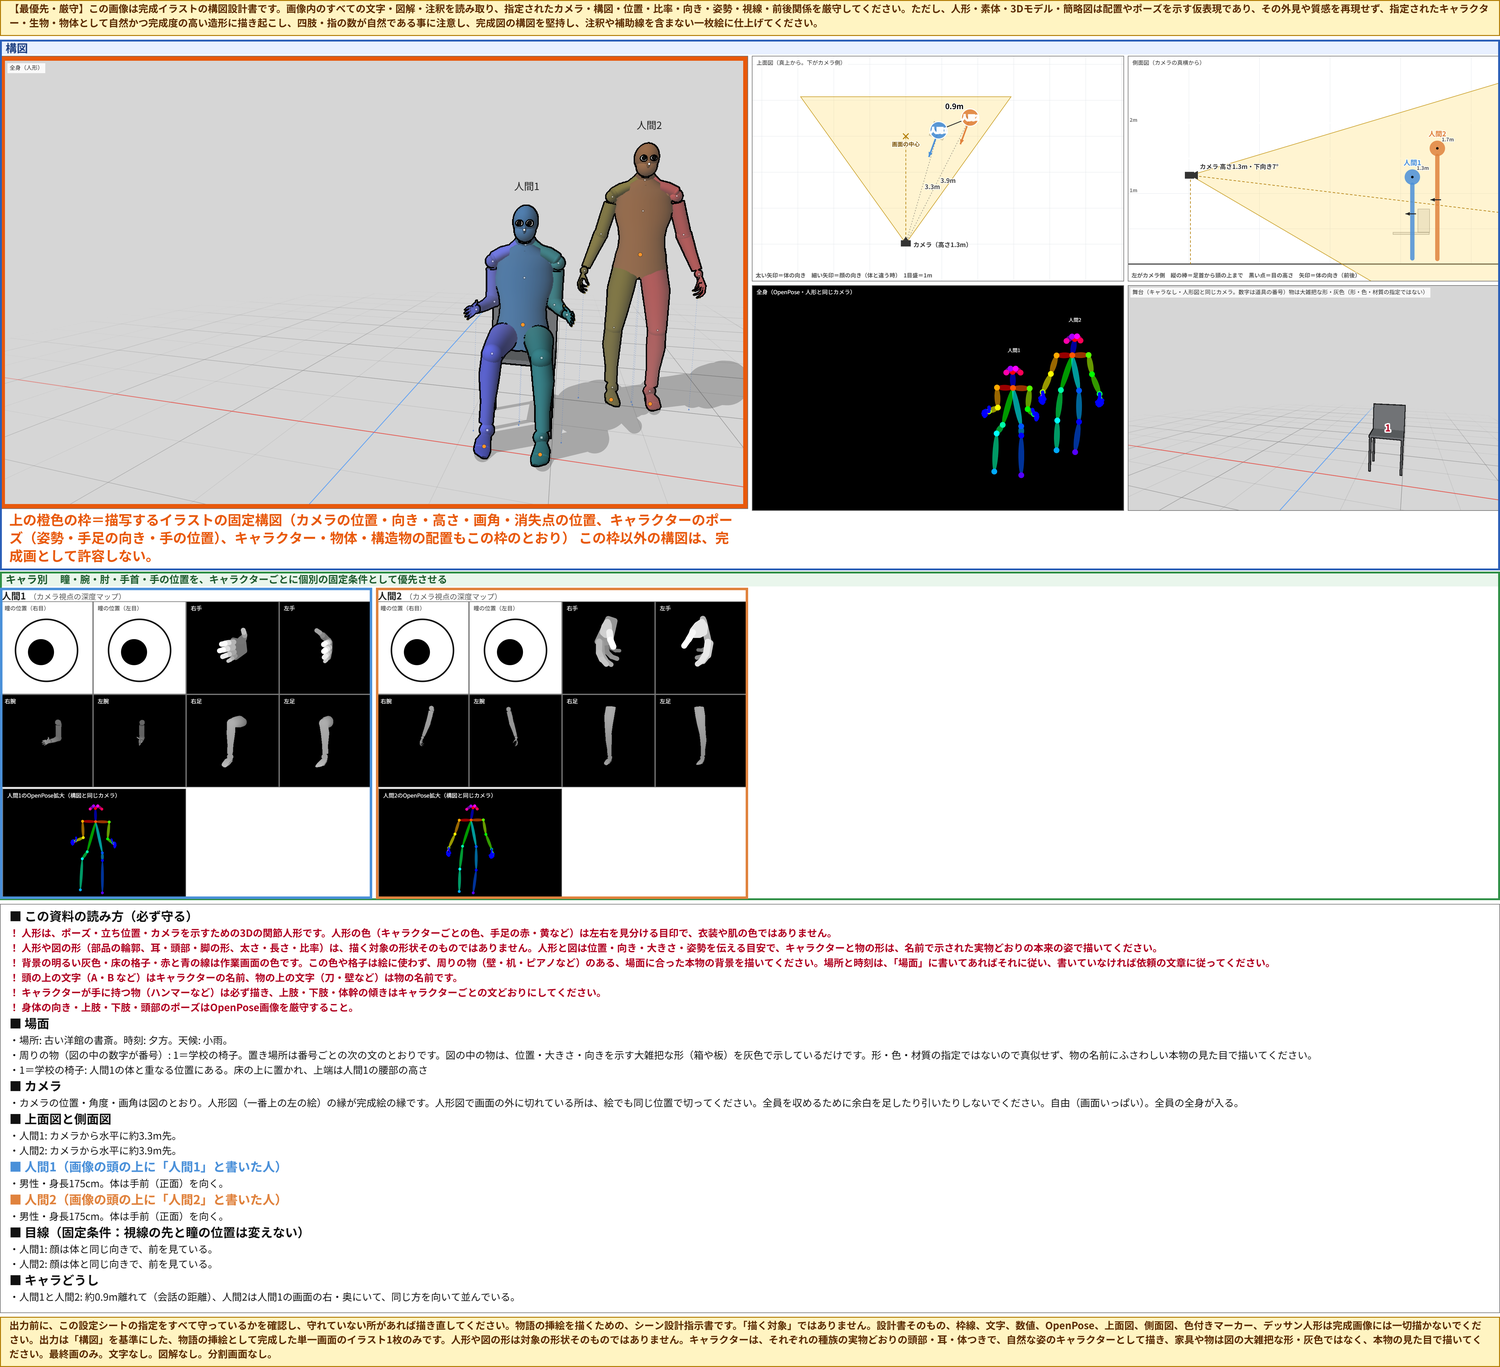
Task: Open the 人間2 left-eye pupil thumbnail
Action: click(516, 648)
